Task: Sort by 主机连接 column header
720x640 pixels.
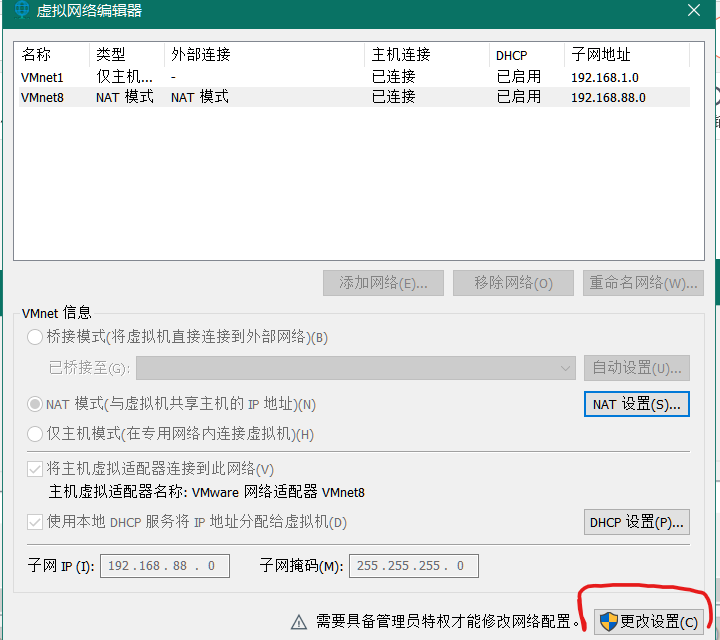Action: click(x=427, y=55)
